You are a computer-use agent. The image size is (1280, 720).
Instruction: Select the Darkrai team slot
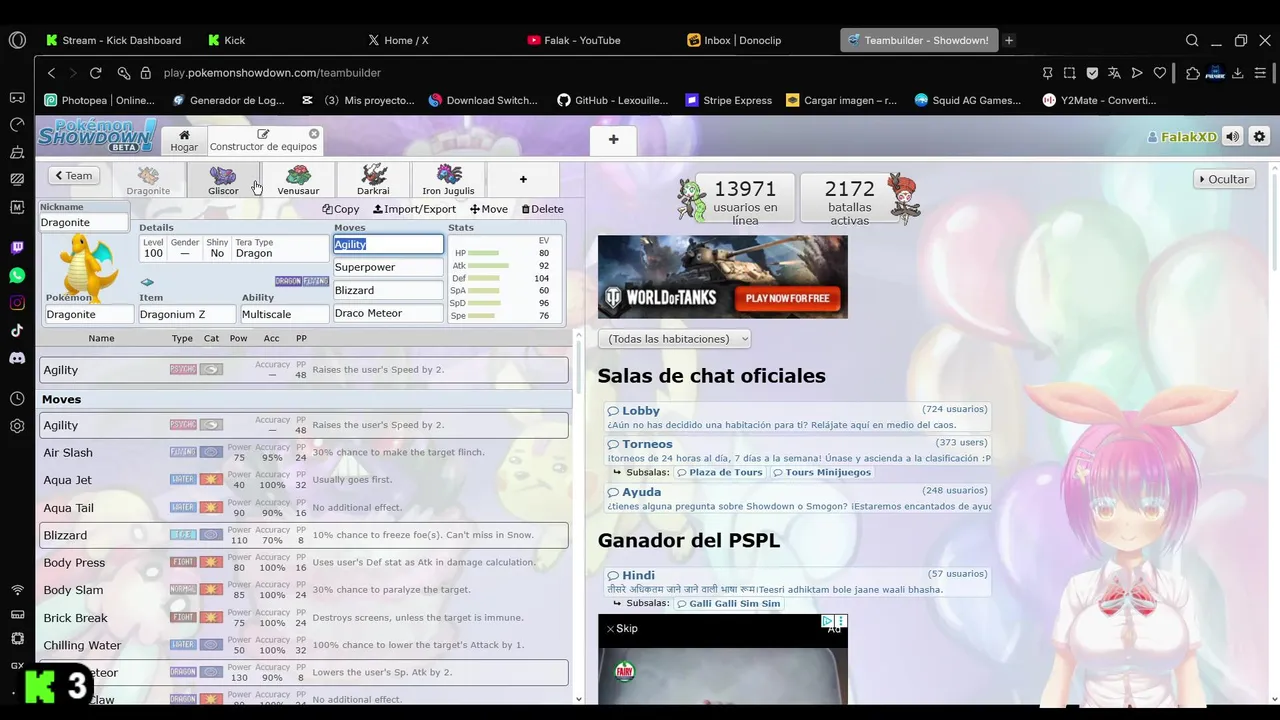pyautogui.click(x=373, y=181)
